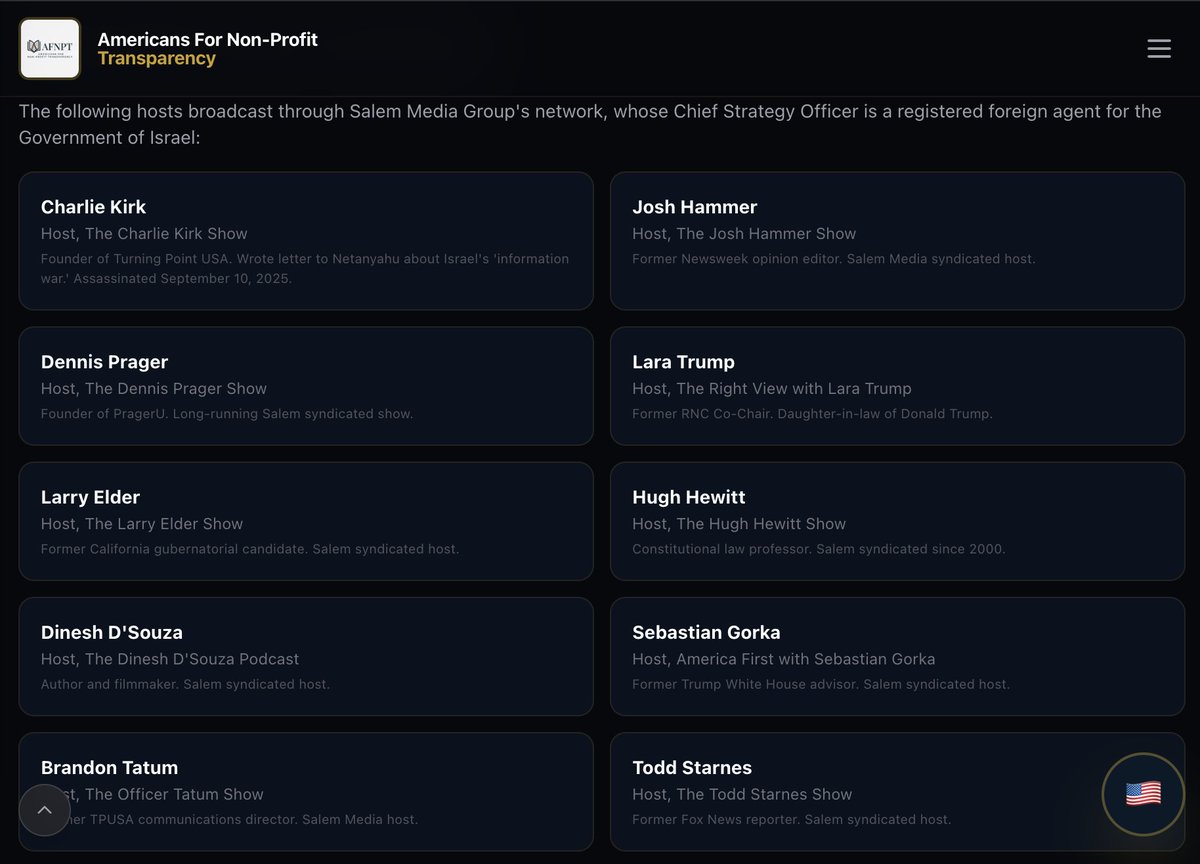Click 'The Right View with Lara Trump' text
This screenshot has height=864, width=1200.
tap(794, 388)
